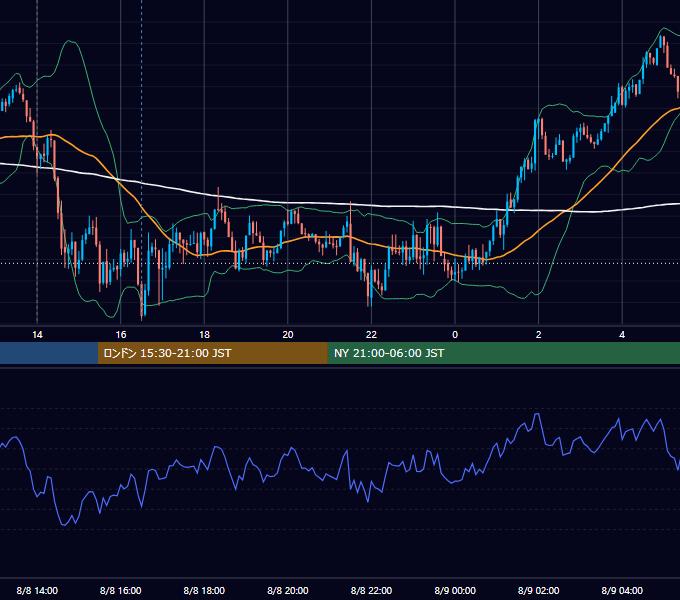This screenshot has height=600, width=680.
Task: Click the 16 hour label on price chart axis
Action: click(x=121, y=335)
